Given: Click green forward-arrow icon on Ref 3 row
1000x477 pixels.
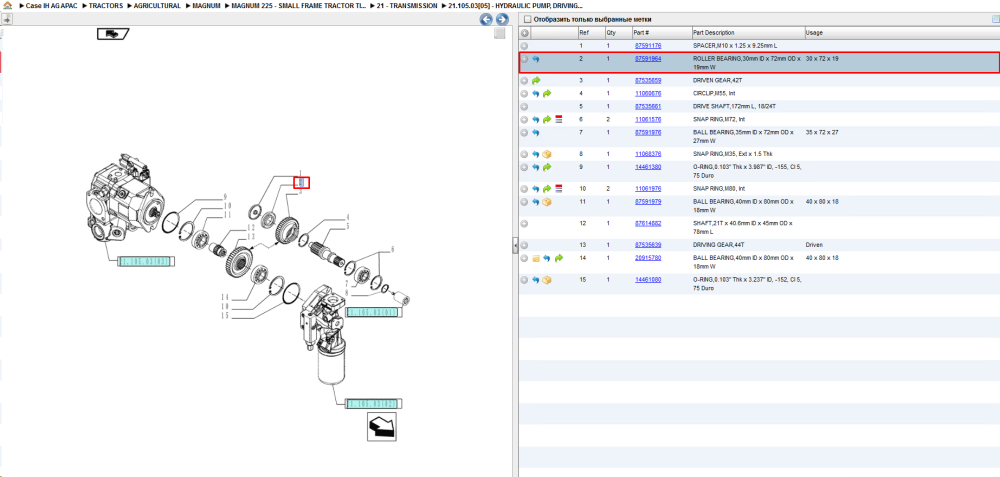Looking at the screenshot, I should (536, 81).
